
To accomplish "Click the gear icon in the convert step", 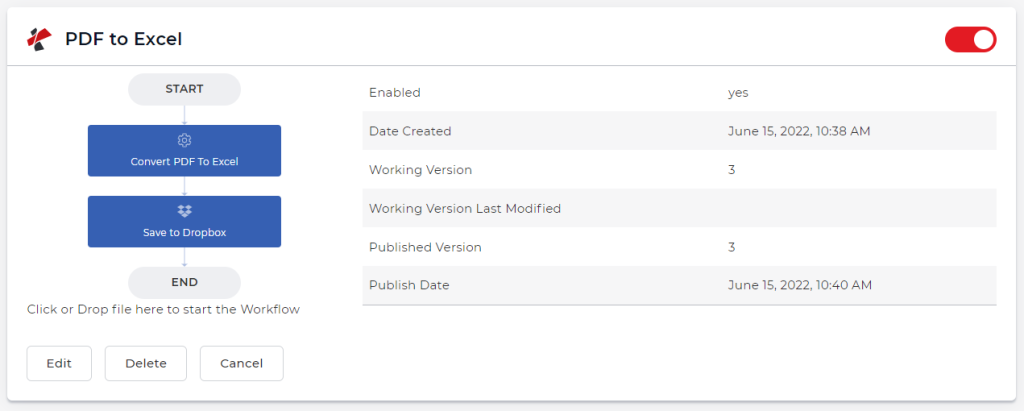I will pyautogui.click(x=184, y=140).
